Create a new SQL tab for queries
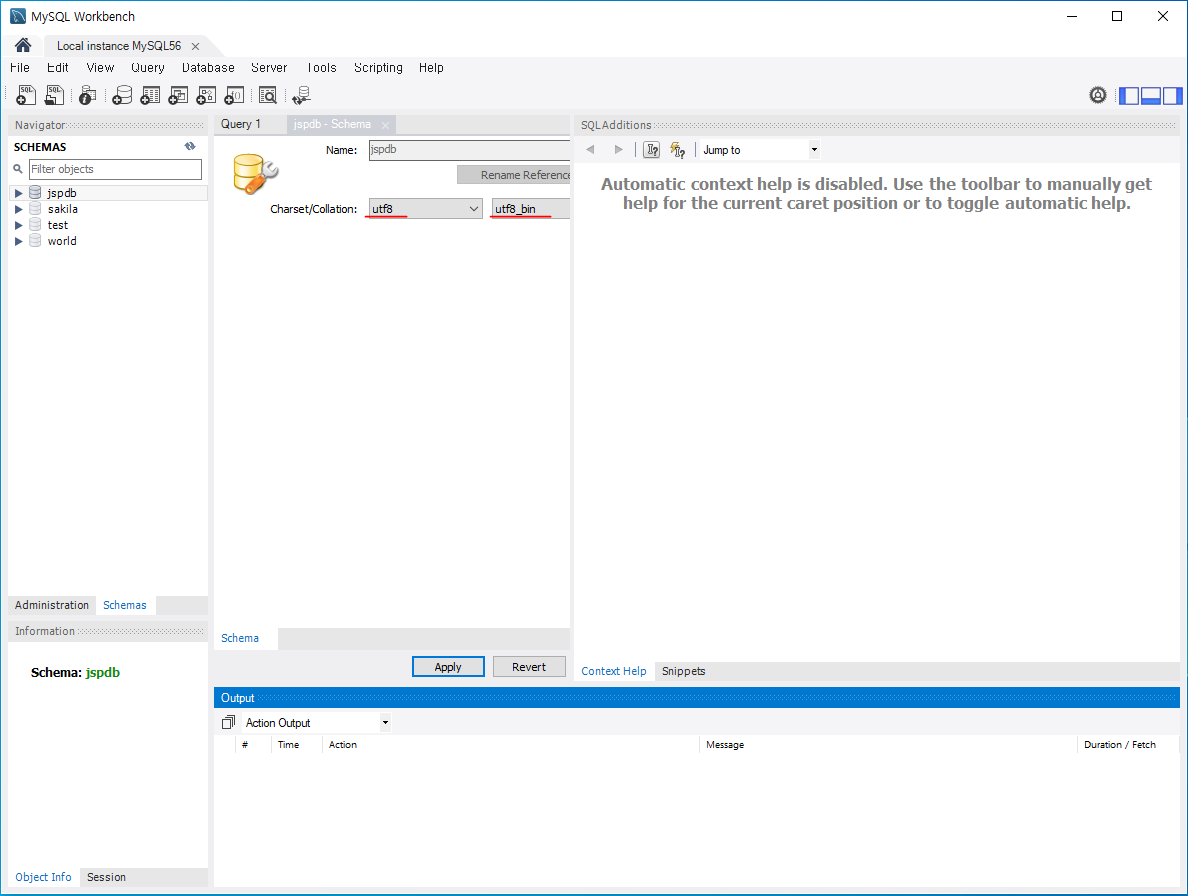The height and width of the screenshot is (896, 1188). [26, 95]
